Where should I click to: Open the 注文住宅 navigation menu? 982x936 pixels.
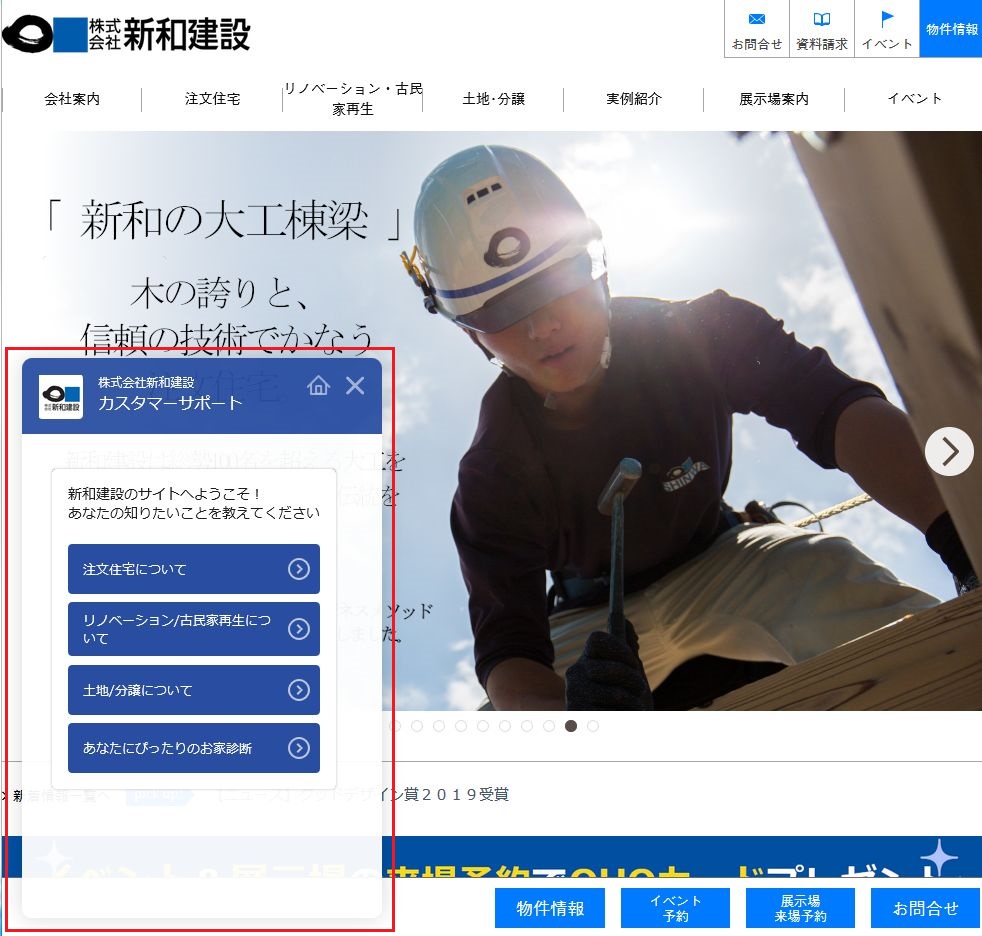(212, 99)
